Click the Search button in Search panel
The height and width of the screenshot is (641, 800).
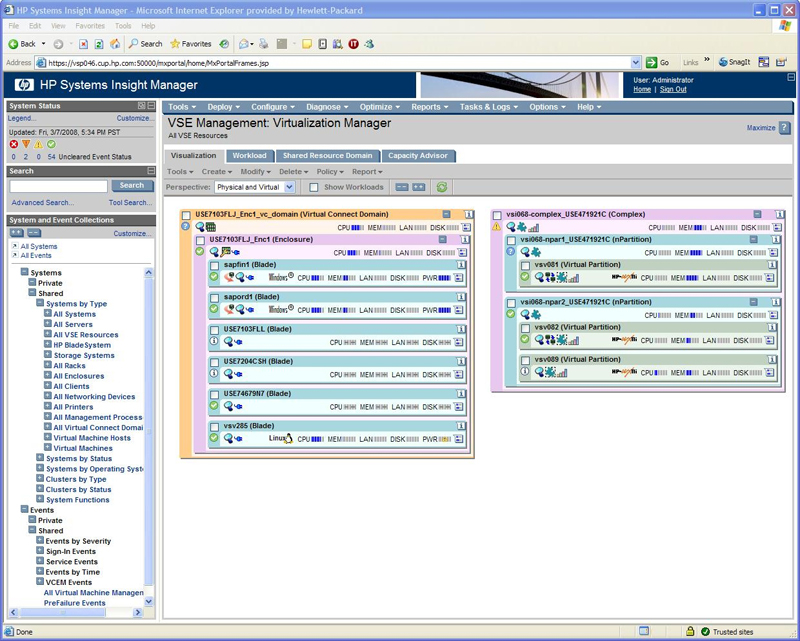click(132, 186)
